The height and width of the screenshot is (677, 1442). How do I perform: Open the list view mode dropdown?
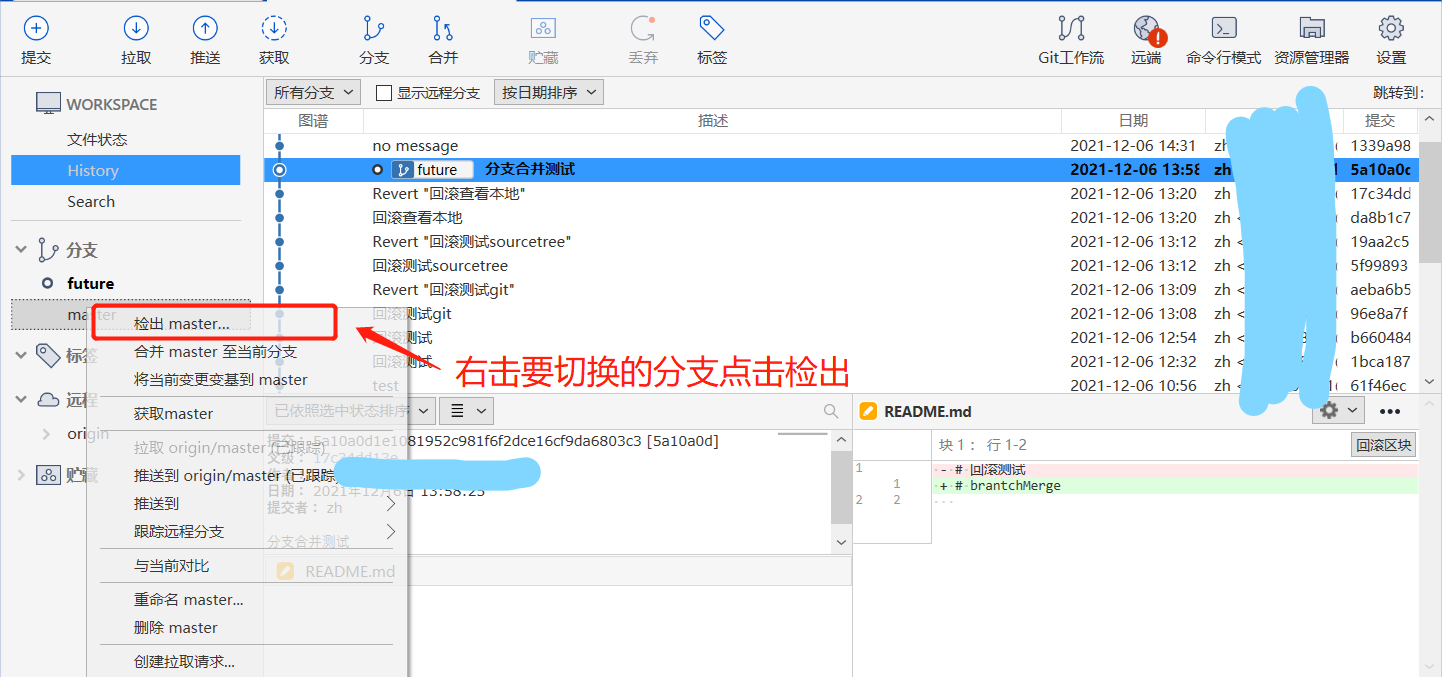tap(468, 411)
